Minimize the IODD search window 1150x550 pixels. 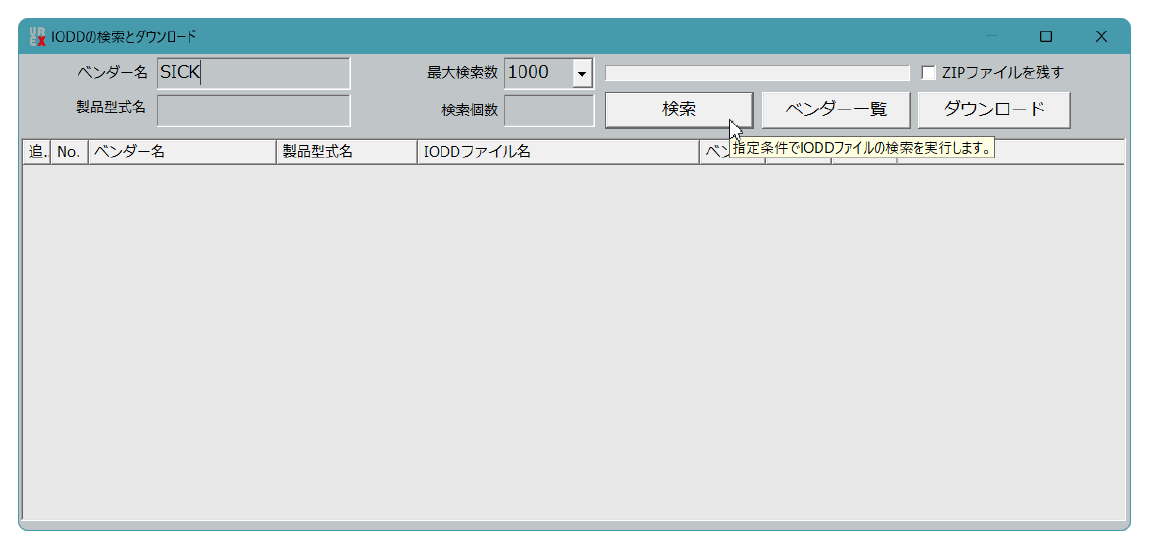992,37
